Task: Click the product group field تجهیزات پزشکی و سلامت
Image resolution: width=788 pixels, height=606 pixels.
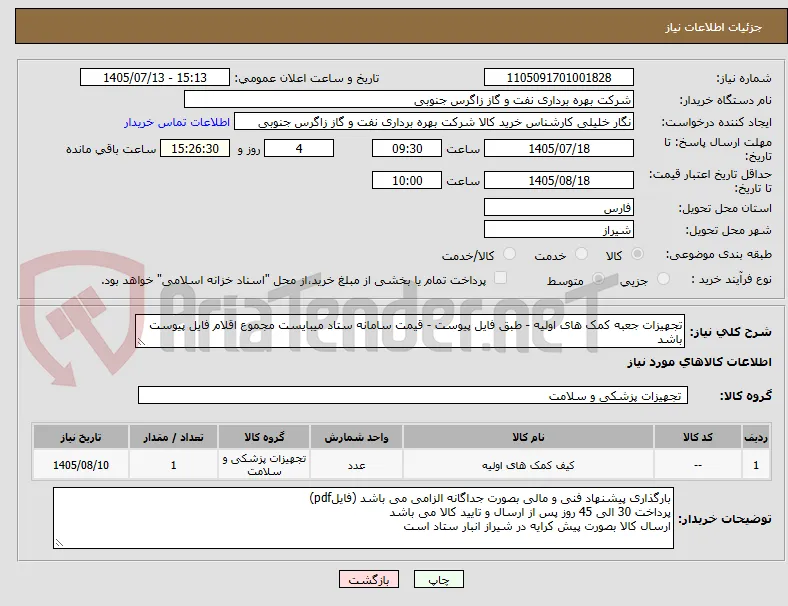Action: point(413,395)
